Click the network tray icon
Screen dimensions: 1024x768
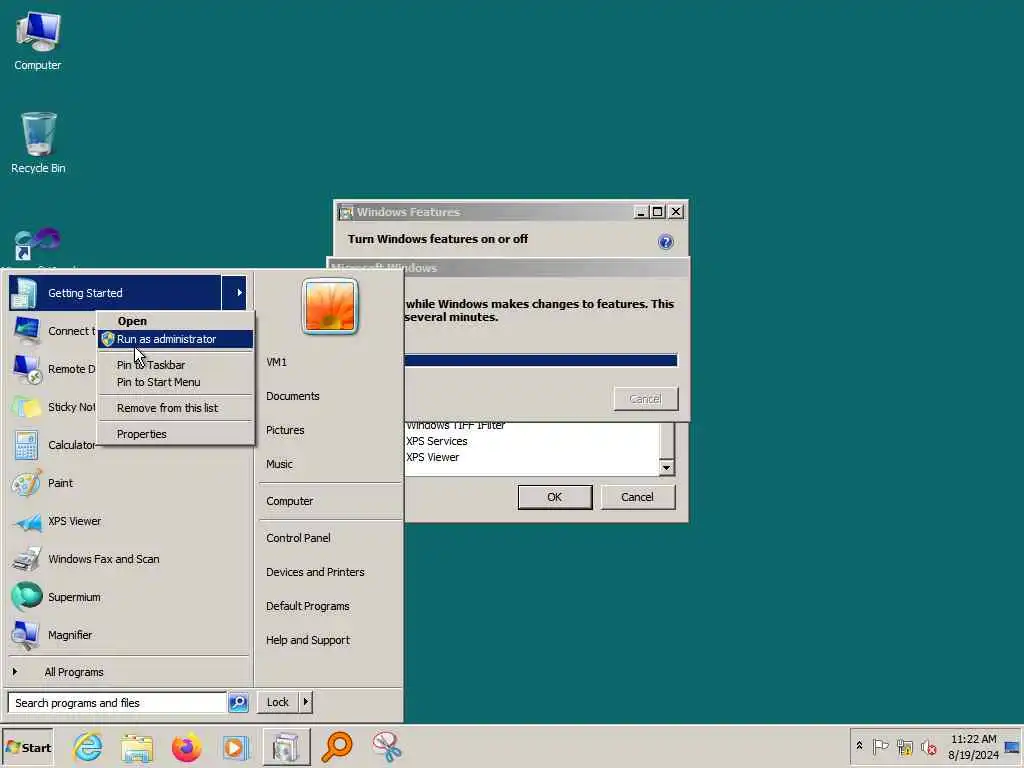point(904,746)
